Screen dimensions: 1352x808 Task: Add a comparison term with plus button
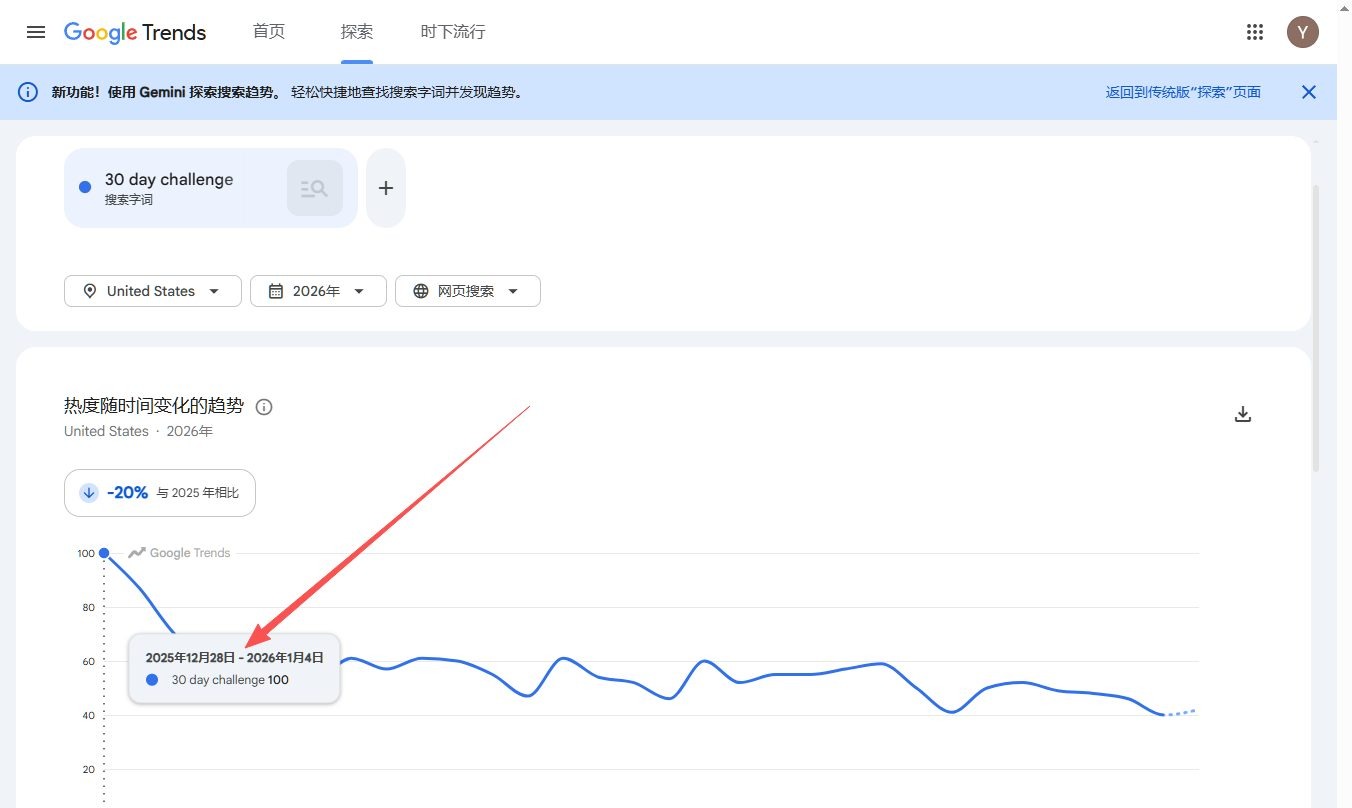386,188
